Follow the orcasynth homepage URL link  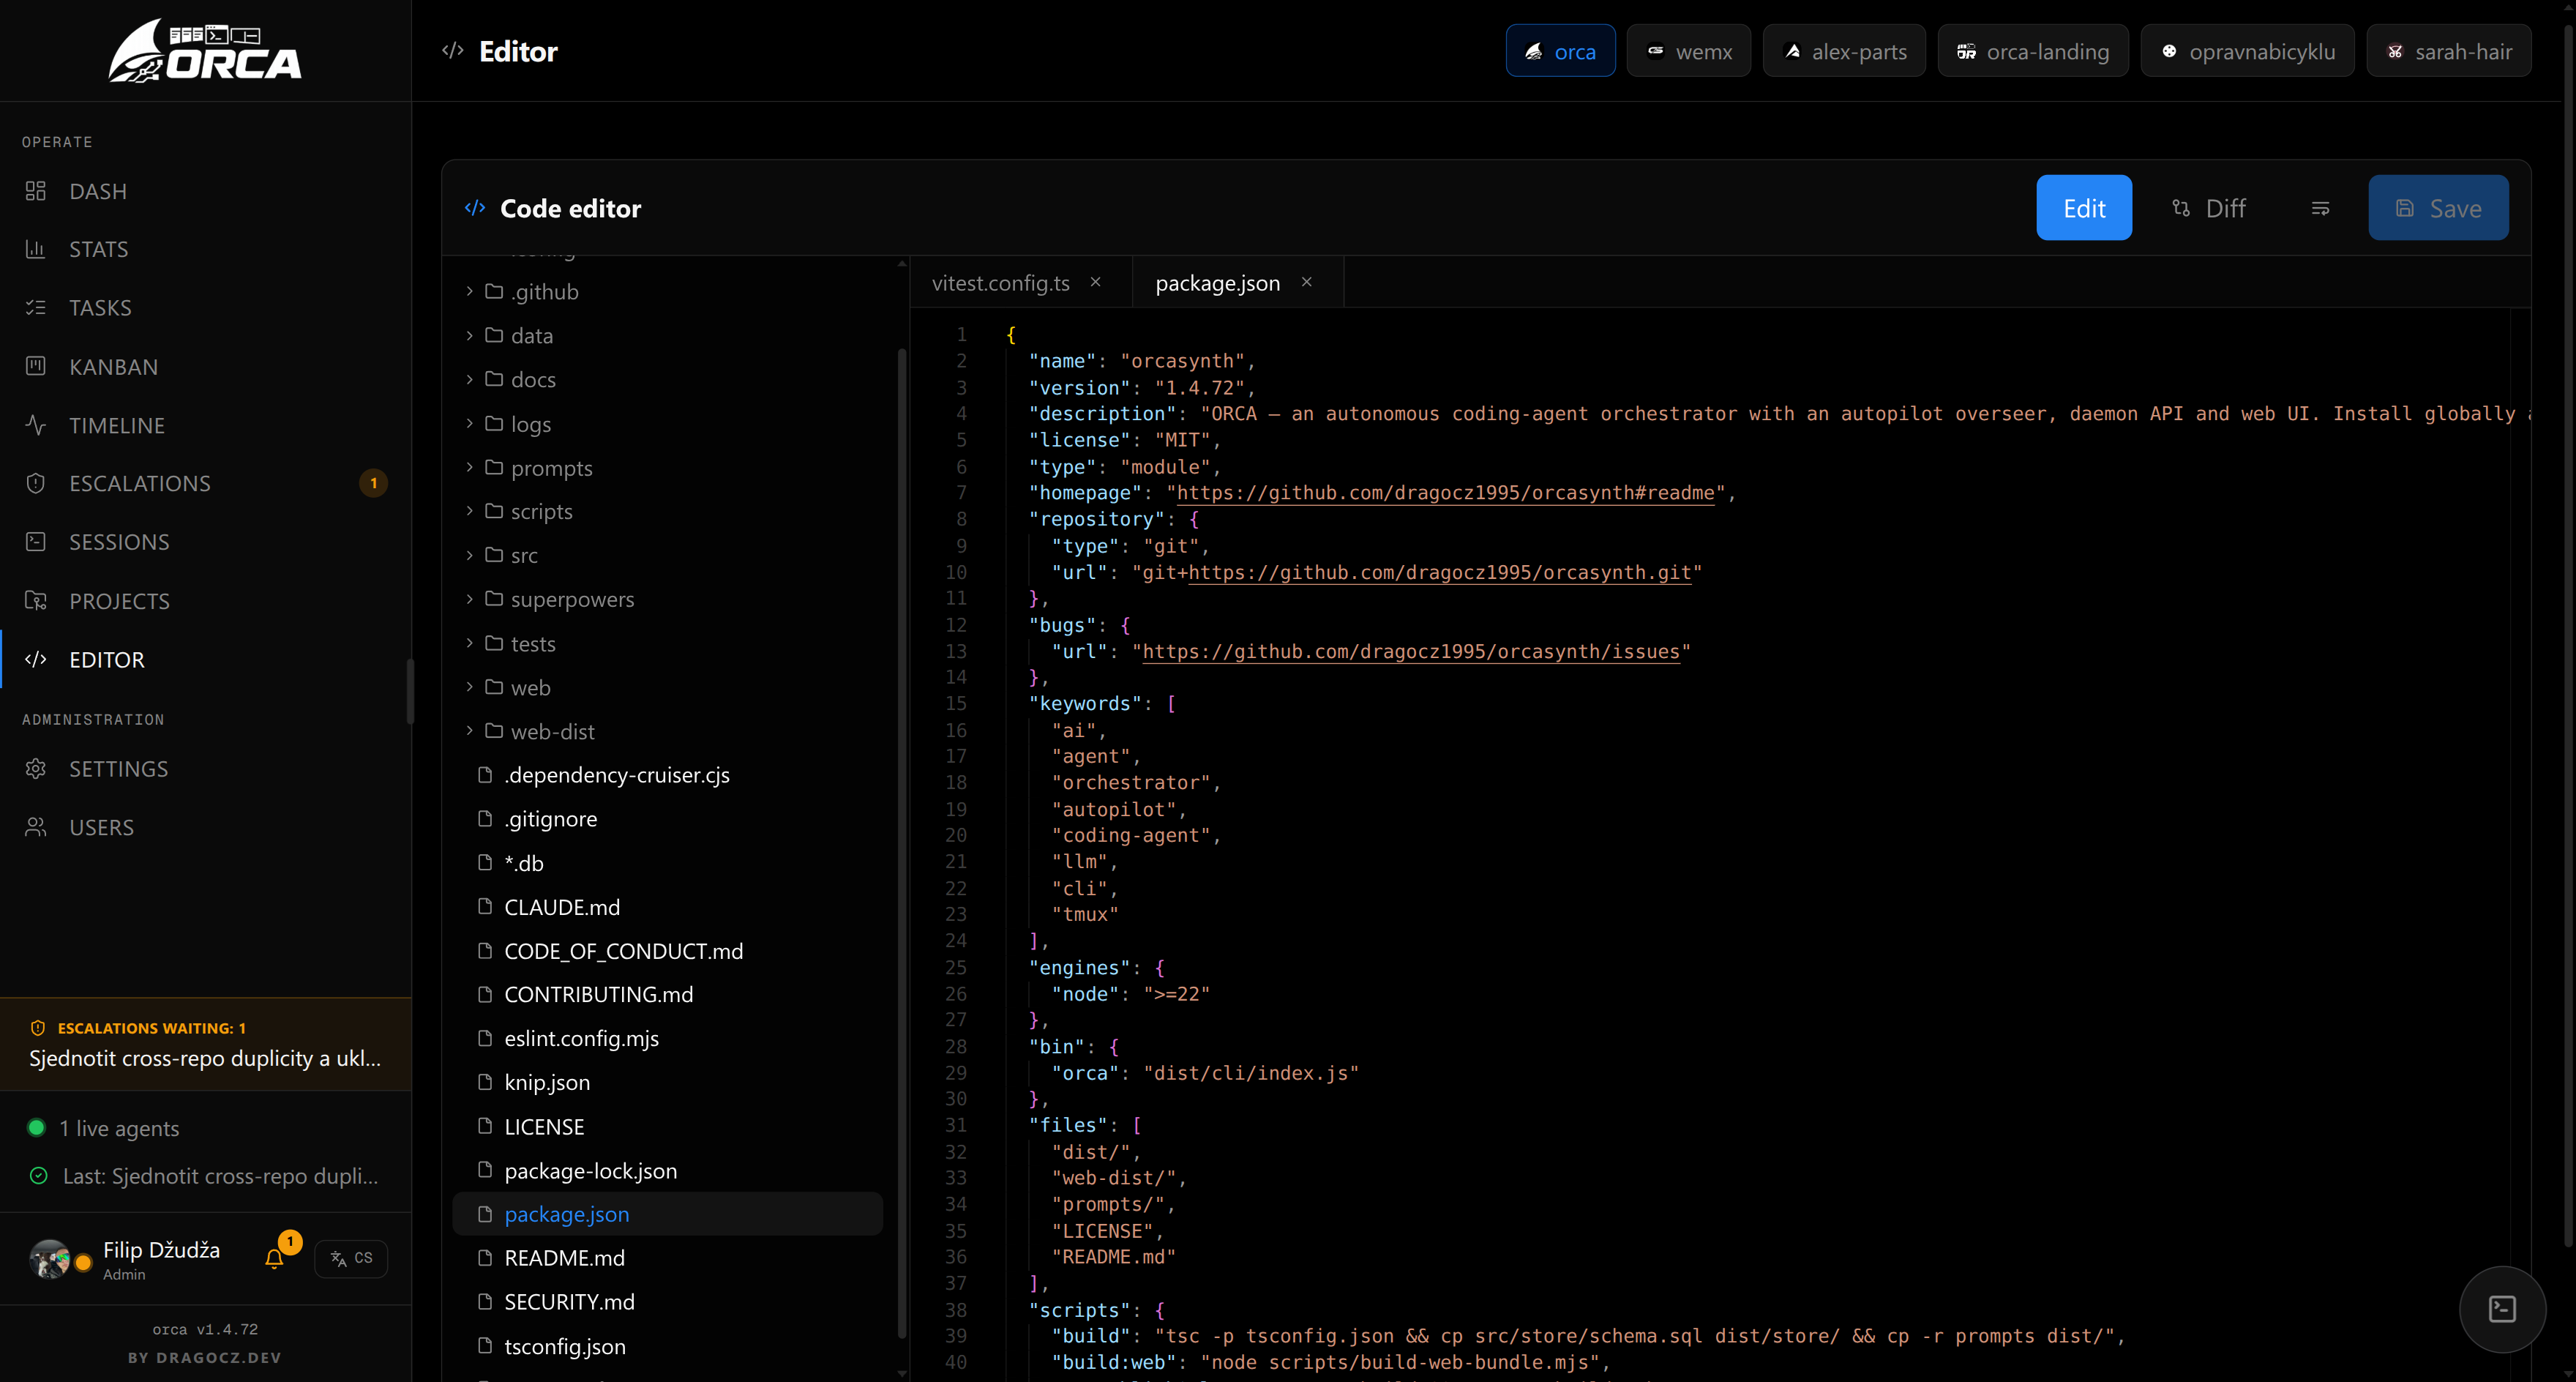pos(1446,493)
